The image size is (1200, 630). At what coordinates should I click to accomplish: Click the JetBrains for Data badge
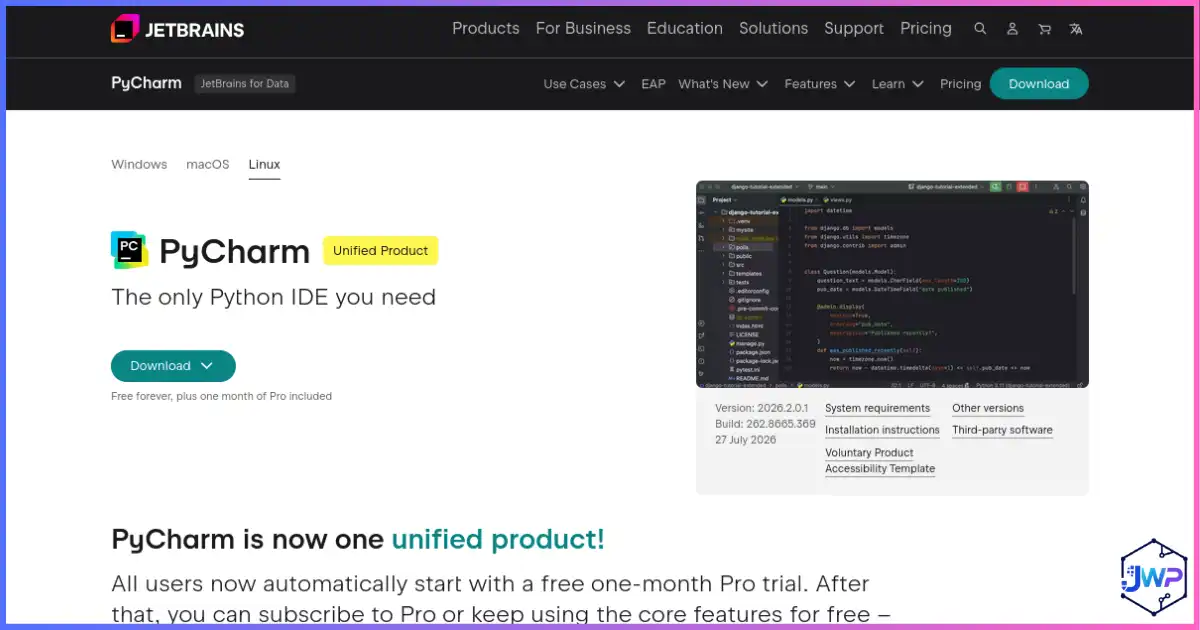click(245, 84)
